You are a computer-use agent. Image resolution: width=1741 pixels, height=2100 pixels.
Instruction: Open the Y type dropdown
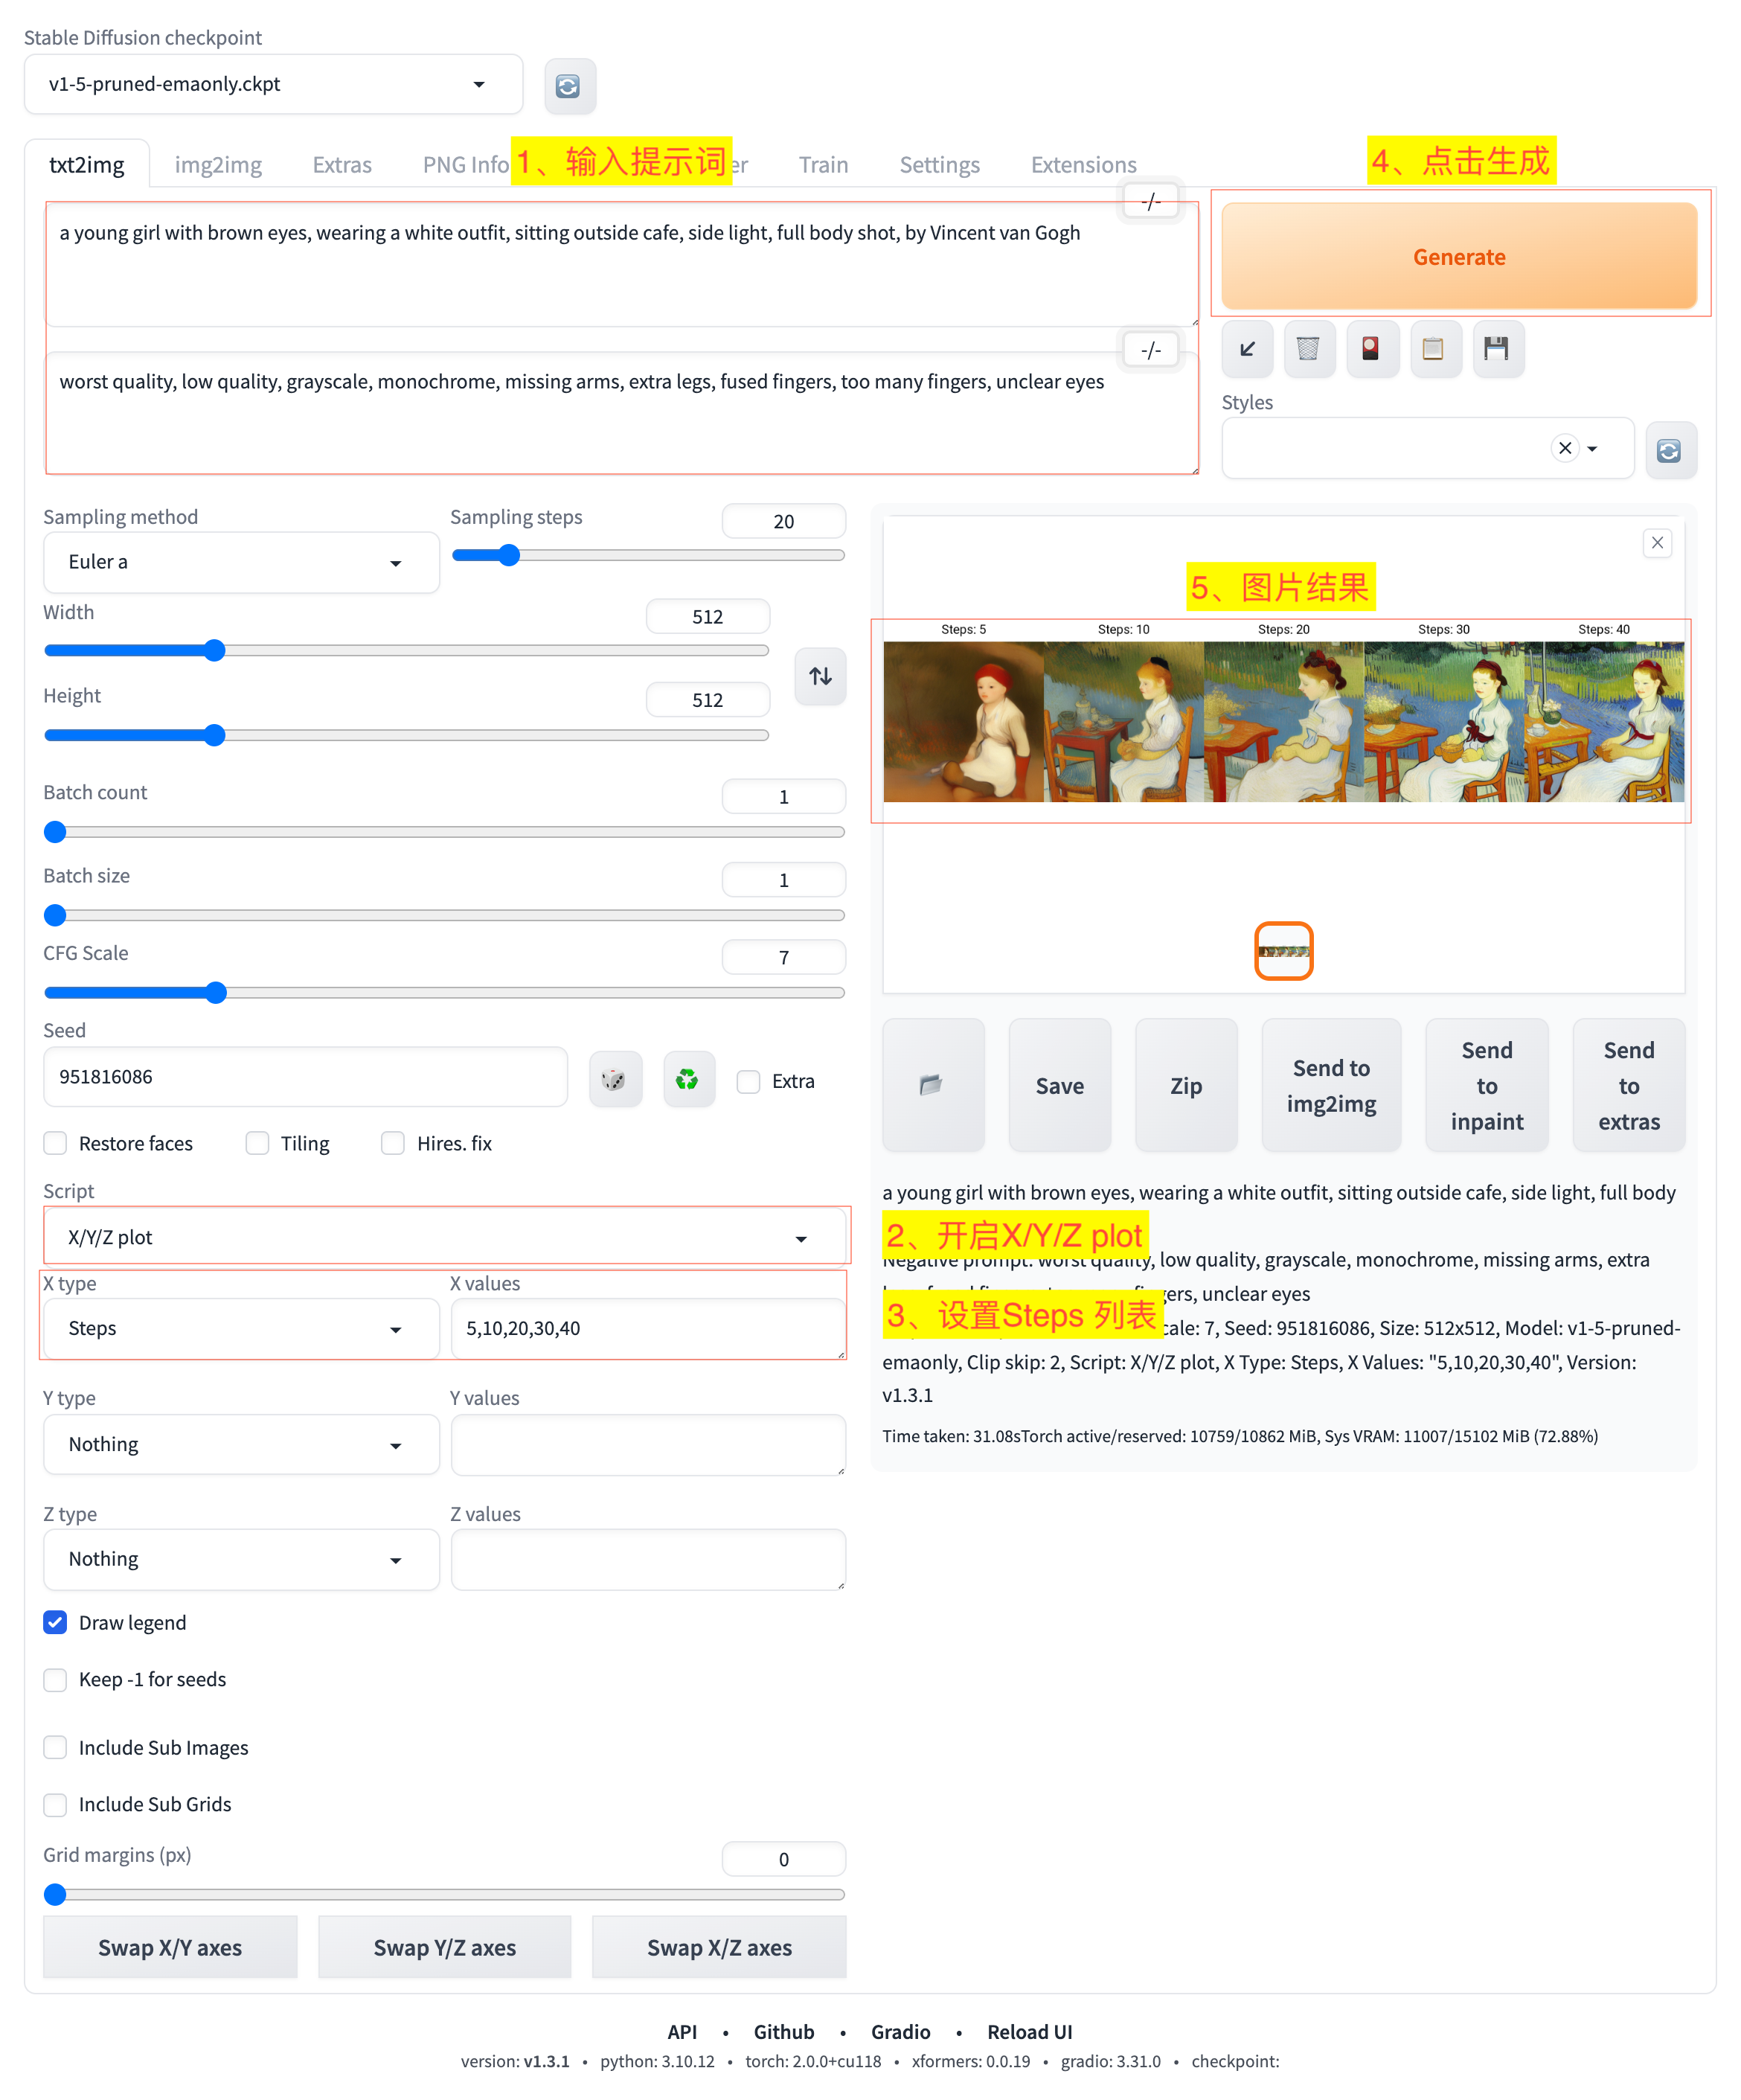[x=240, y=1445]
